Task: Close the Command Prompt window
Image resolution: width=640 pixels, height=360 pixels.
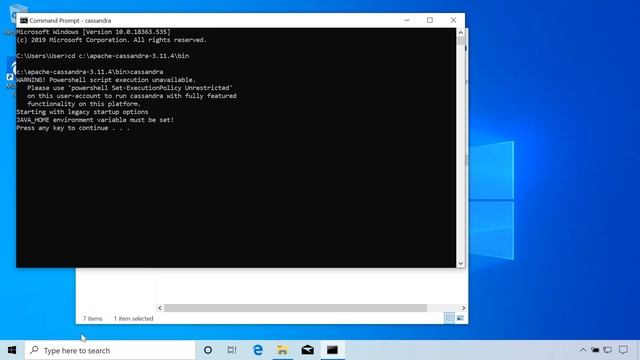Action: [453, 20]
